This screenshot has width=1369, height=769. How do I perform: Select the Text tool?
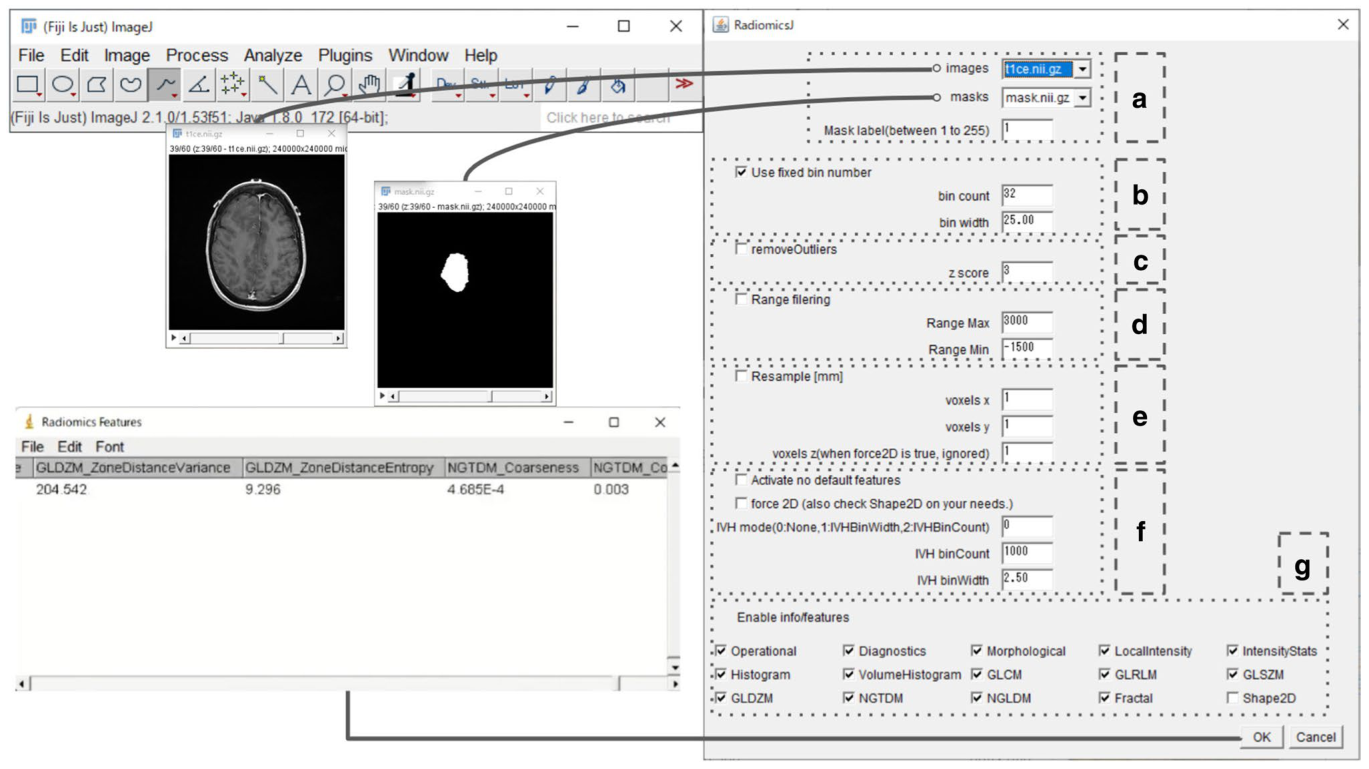pos(301,85)
